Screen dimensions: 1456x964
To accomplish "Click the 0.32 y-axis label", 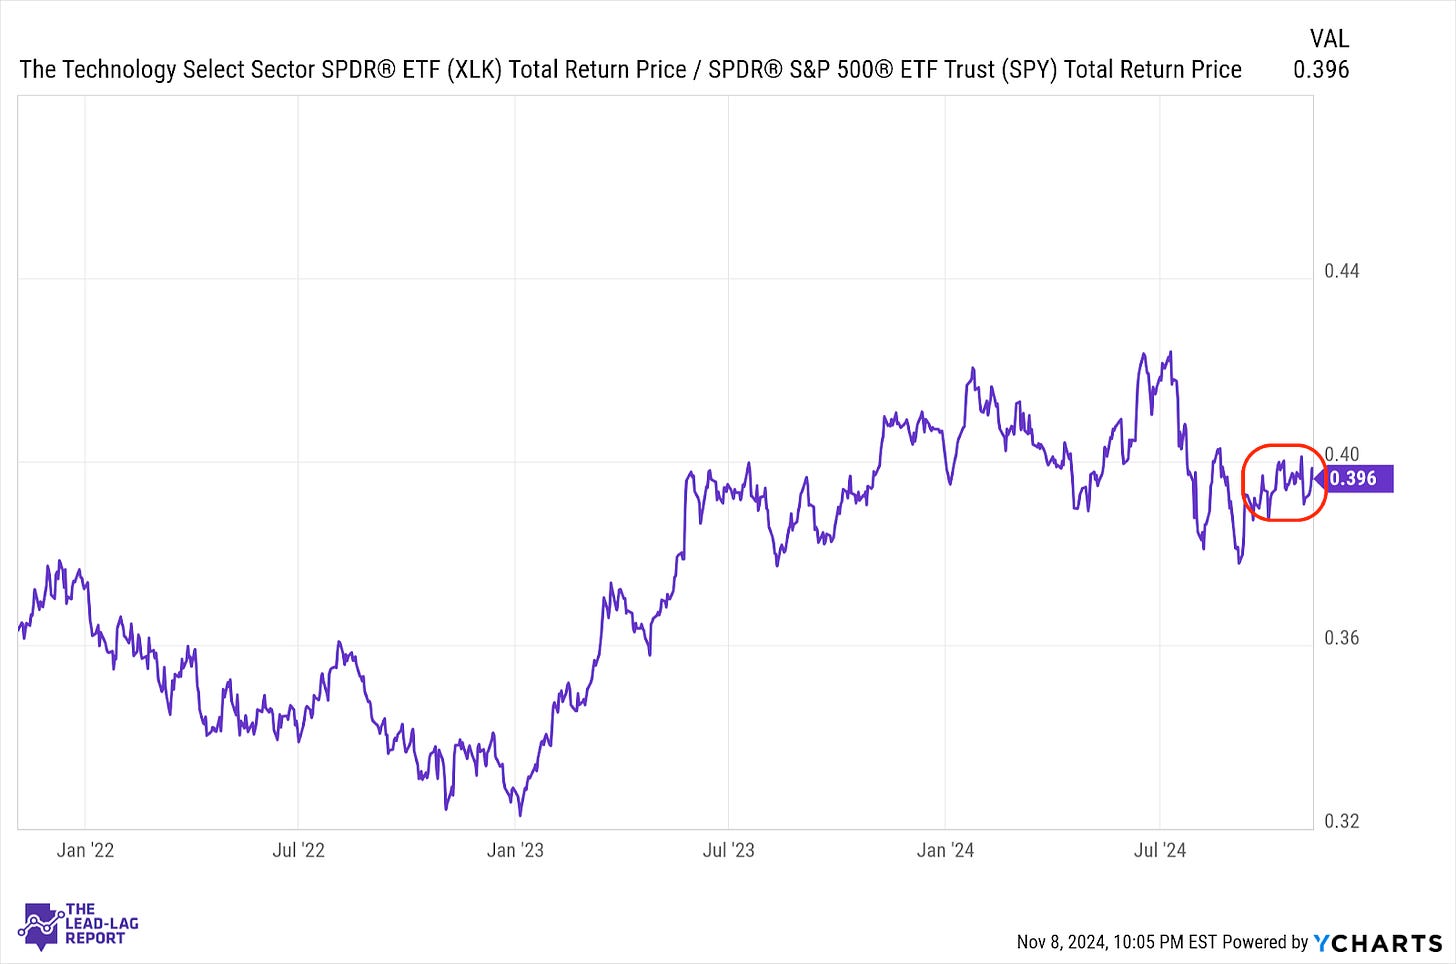I will [x=1341, y=821].
